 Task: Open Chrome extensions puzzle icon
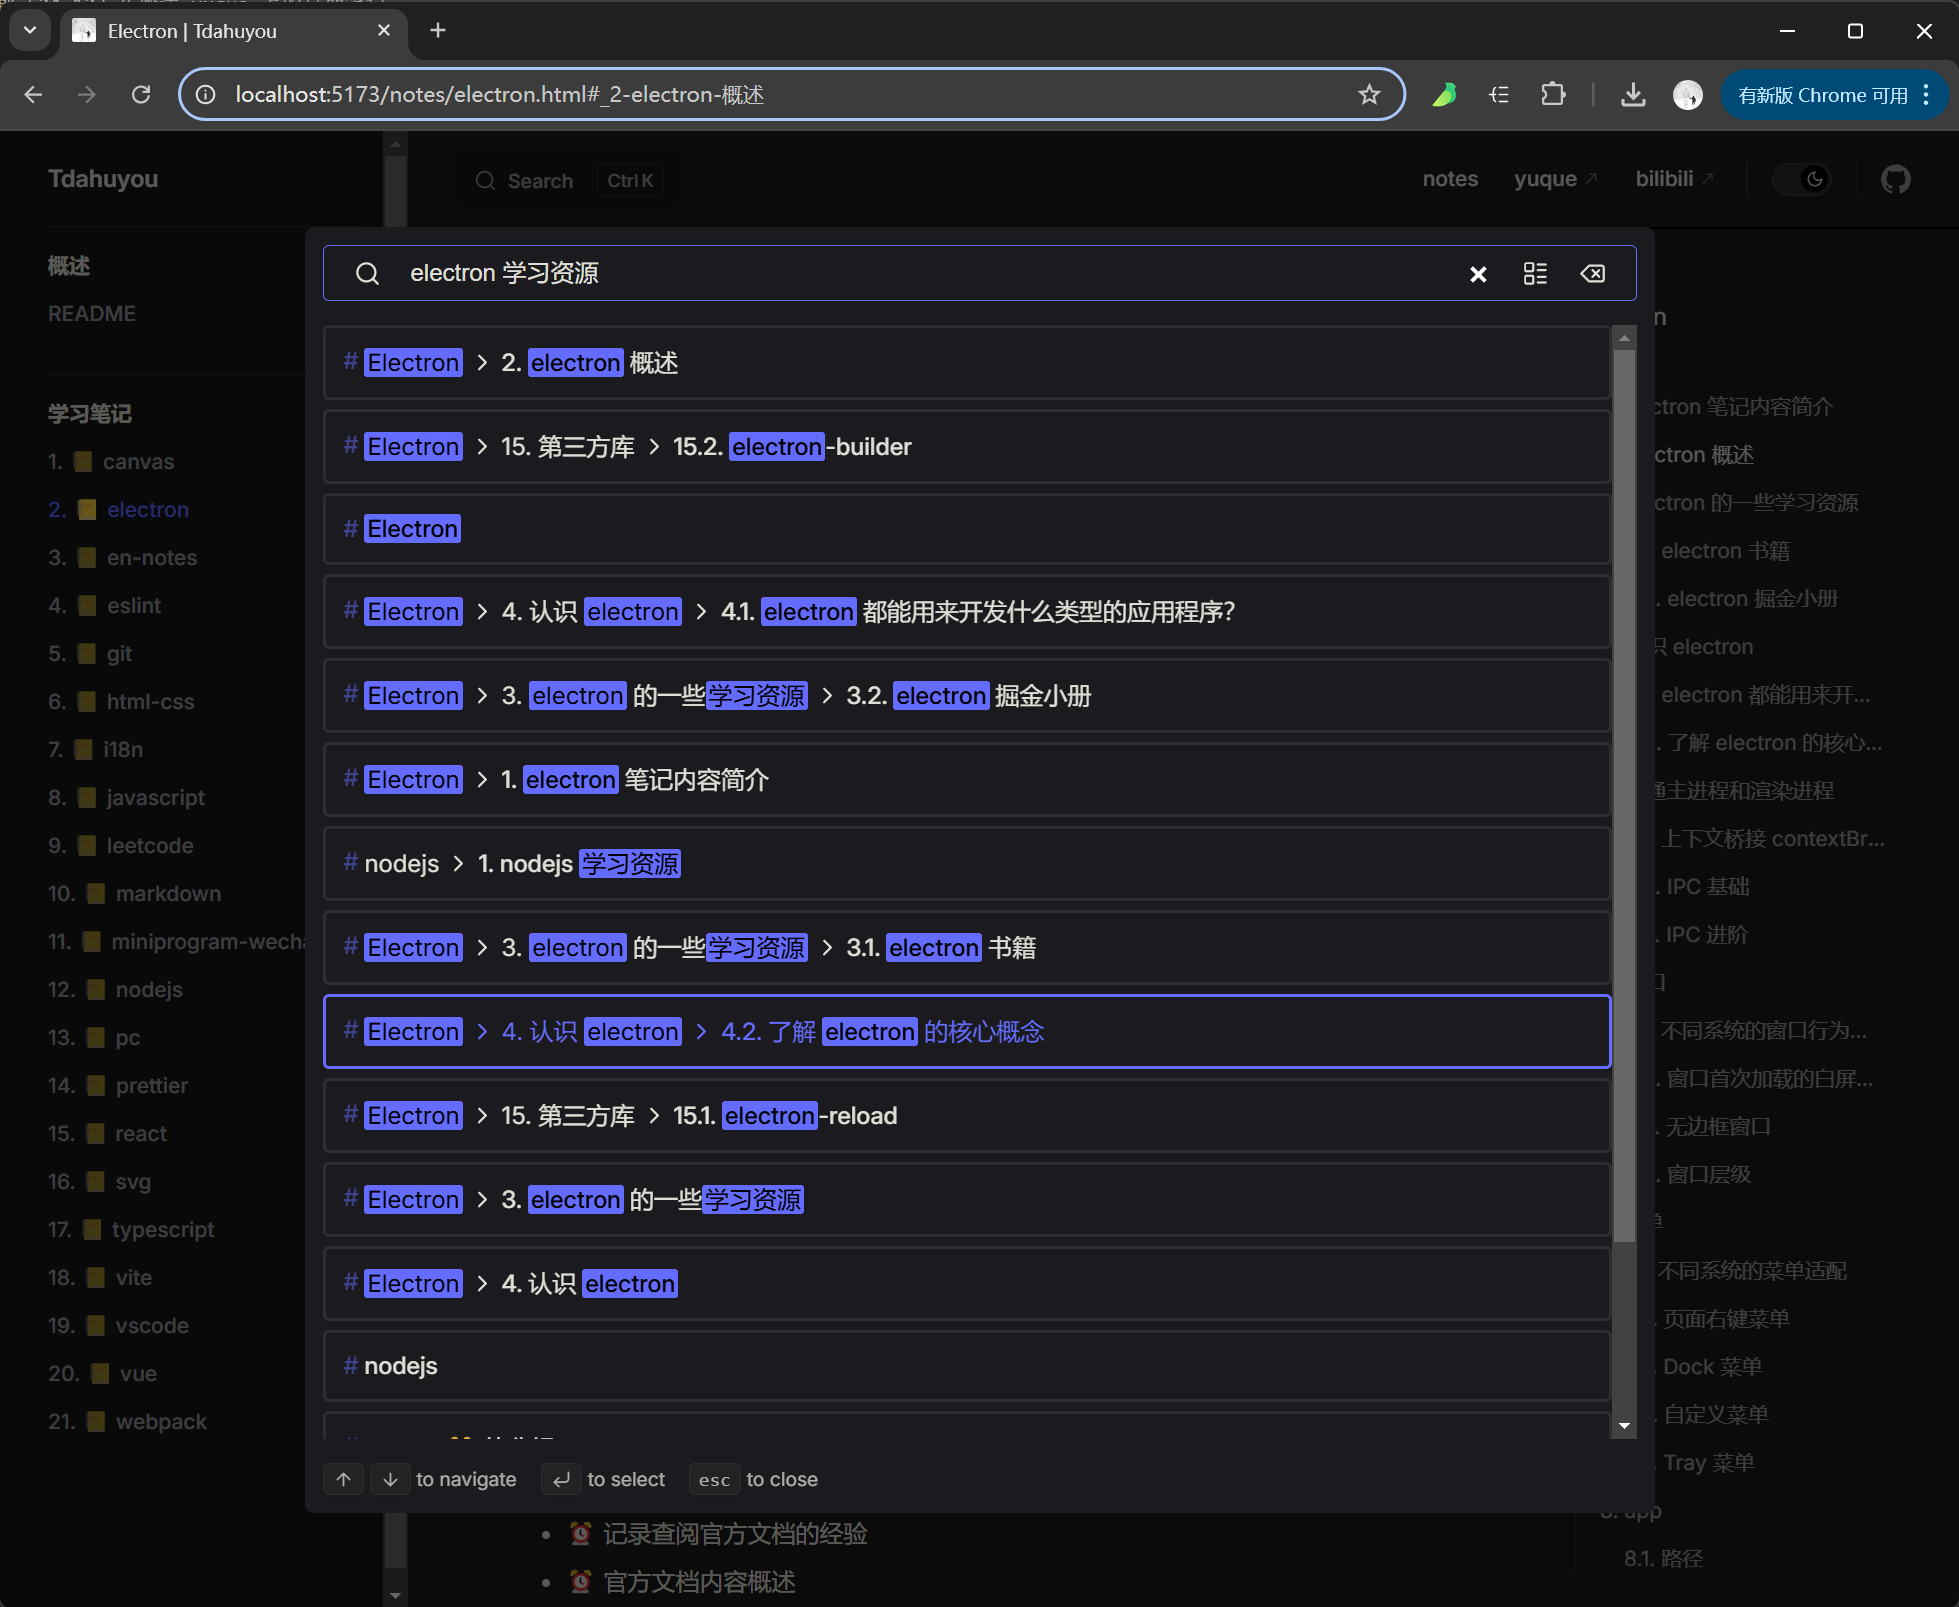click(x=1553, y=95)
